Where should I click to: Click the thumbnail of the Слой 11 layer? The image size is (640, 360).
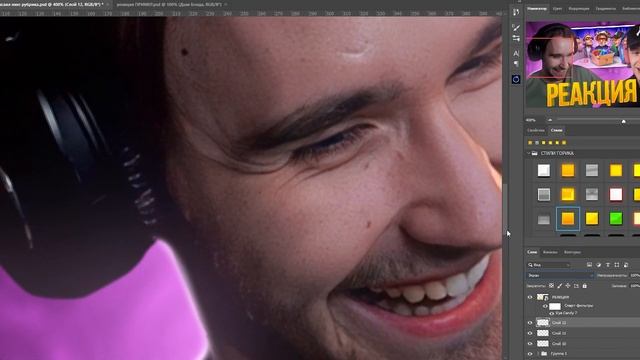(x=542, y=333)
